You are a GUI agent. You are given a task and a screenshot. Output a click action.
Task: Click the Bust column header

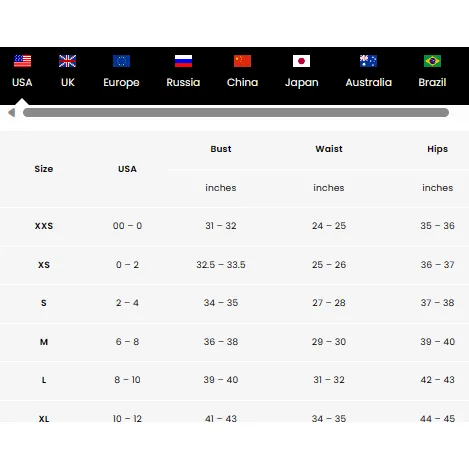pos(221,149)
